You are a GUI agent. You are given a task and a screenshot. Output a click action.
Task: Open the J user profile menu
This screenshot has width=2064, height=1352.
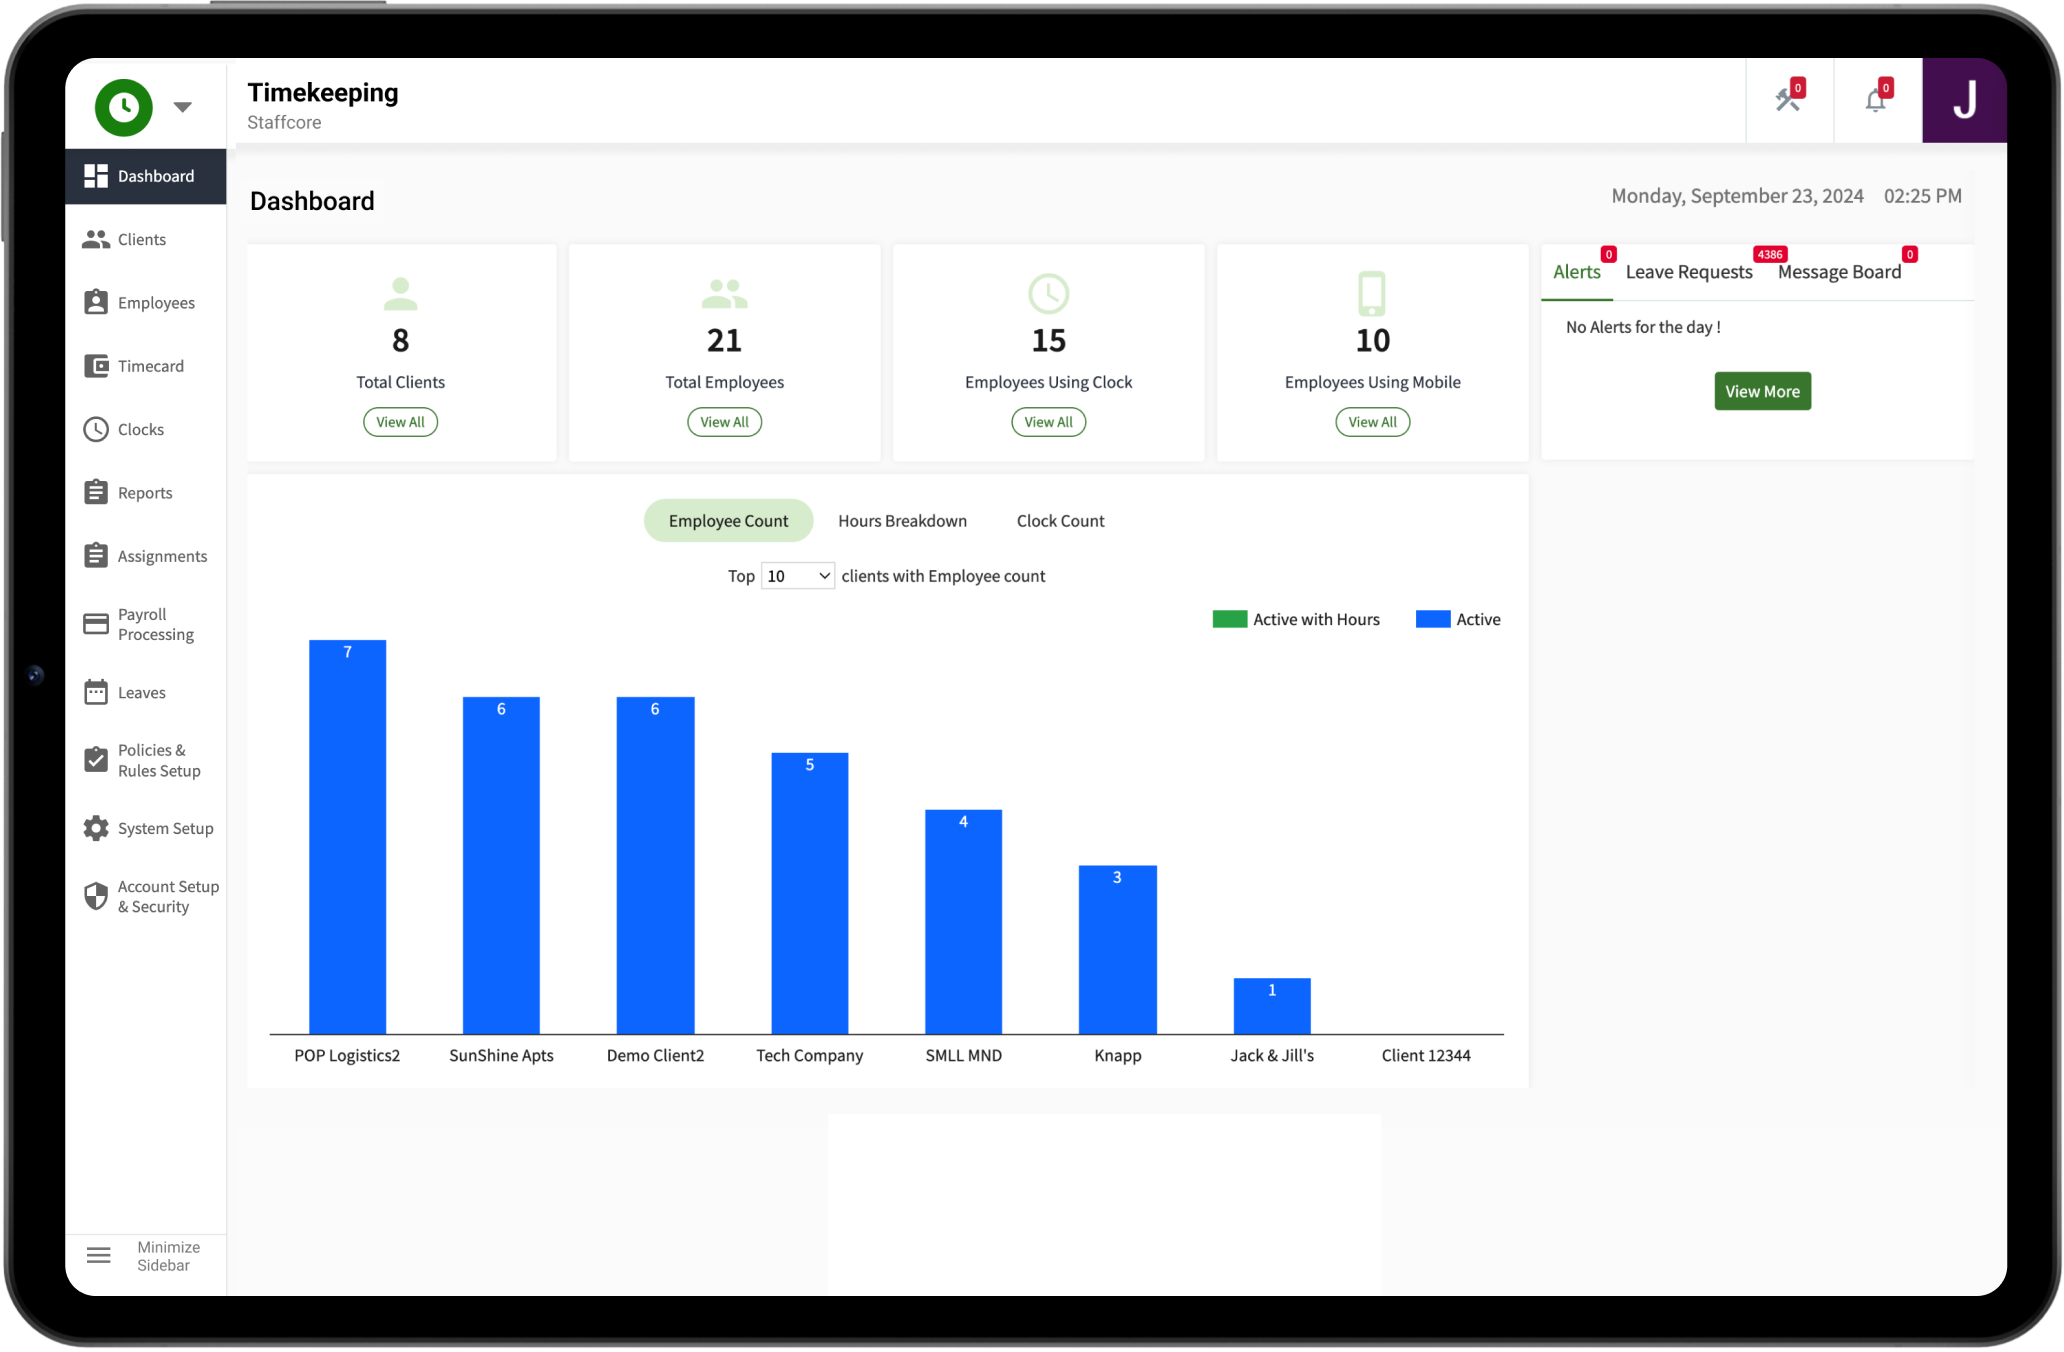pyautogui.click(x=1964, y=101)
